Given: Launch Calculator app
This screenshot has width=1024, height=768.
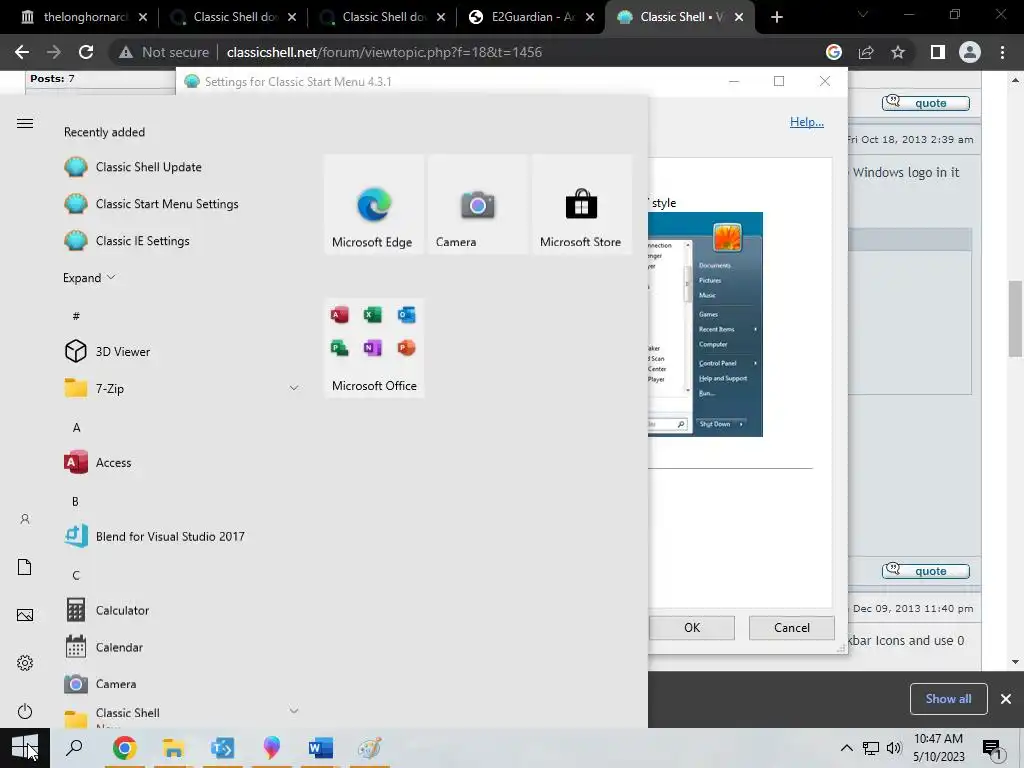Looking at the screenshot, I should point(107,610).
